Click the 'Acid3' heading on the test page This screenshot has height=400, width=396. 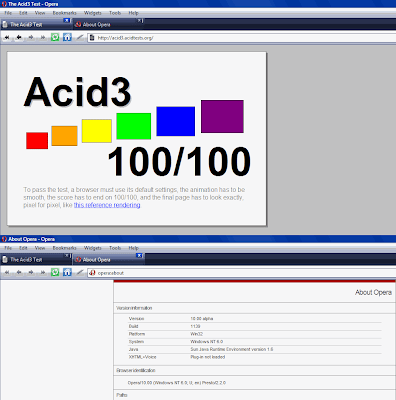coord(77,92)
